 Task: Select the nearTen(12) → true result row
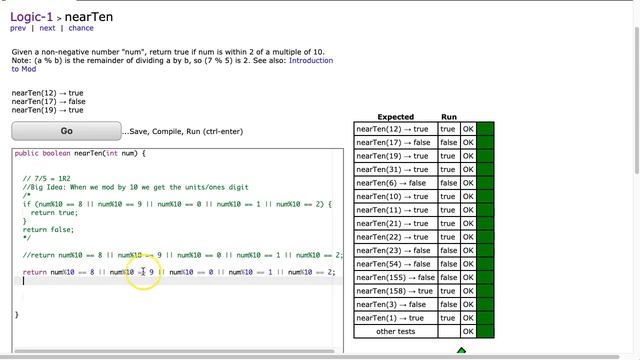click(424, 129)
